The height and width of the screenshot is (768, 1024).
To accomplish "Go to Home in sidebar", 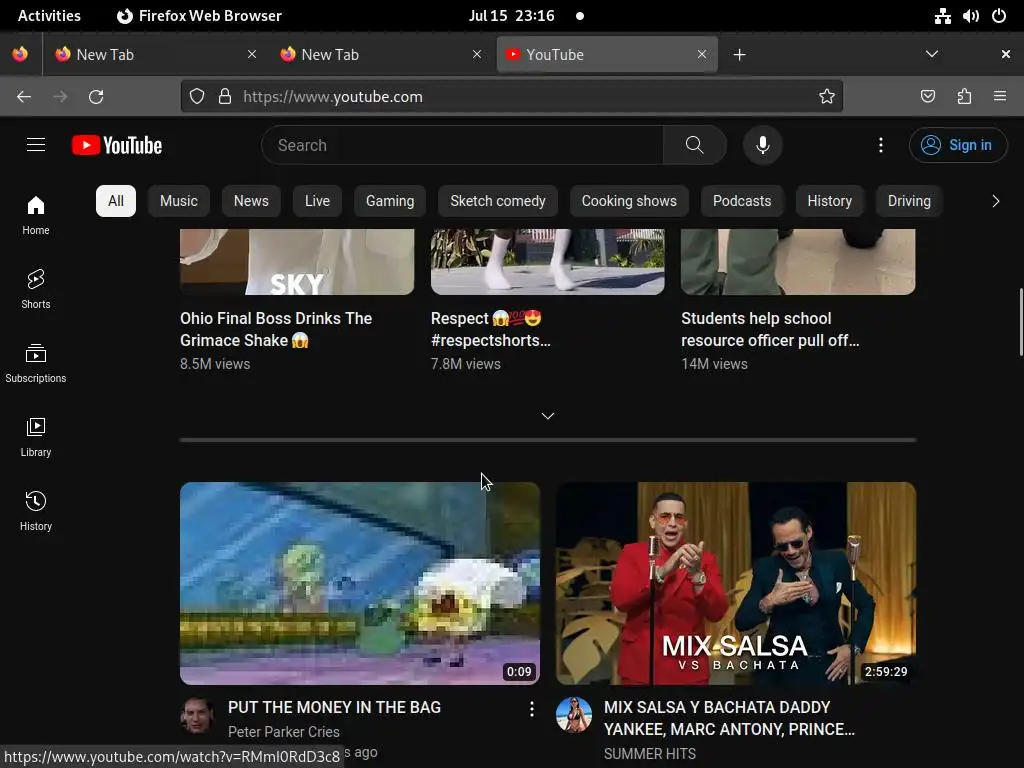I will [36, 216].
